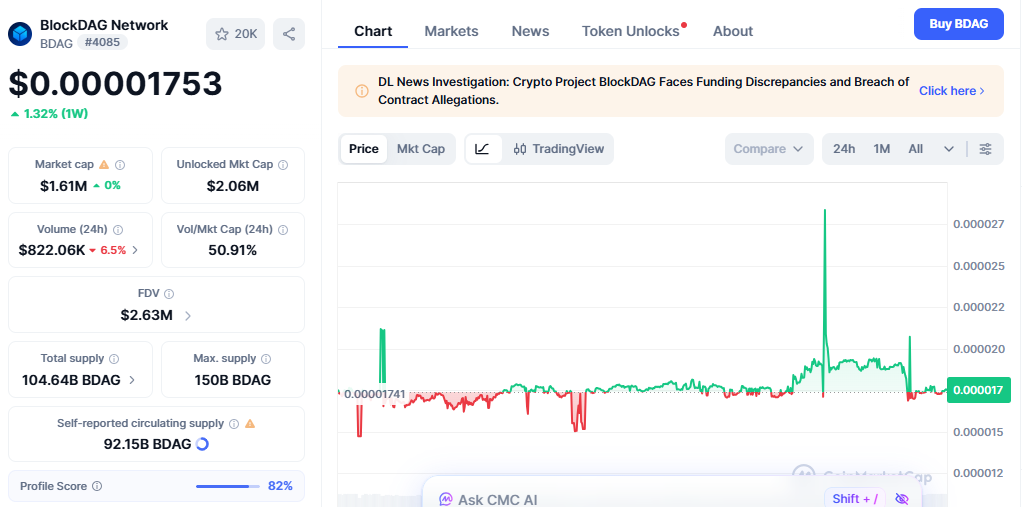
Task: Click the $2.06M unlocked market cap value
Action: [x=233, y=186]
